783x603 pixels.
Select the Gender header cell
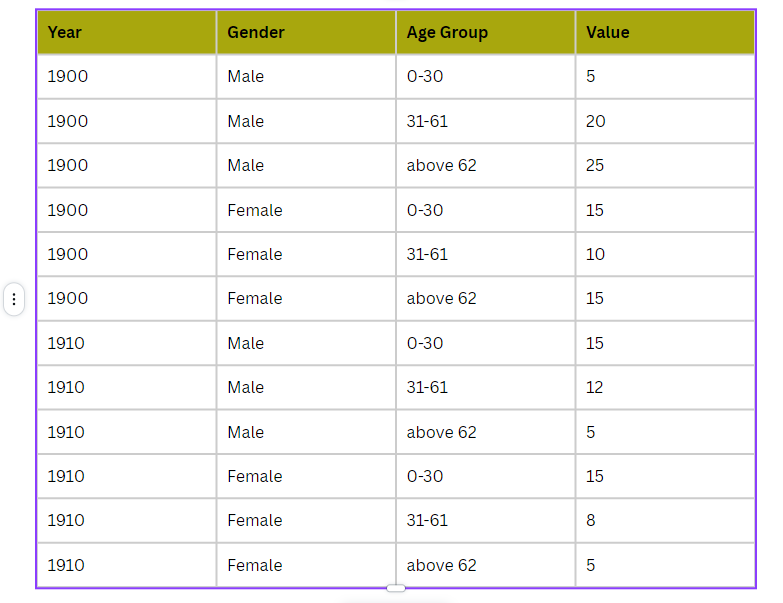click(x=305, y=32)
